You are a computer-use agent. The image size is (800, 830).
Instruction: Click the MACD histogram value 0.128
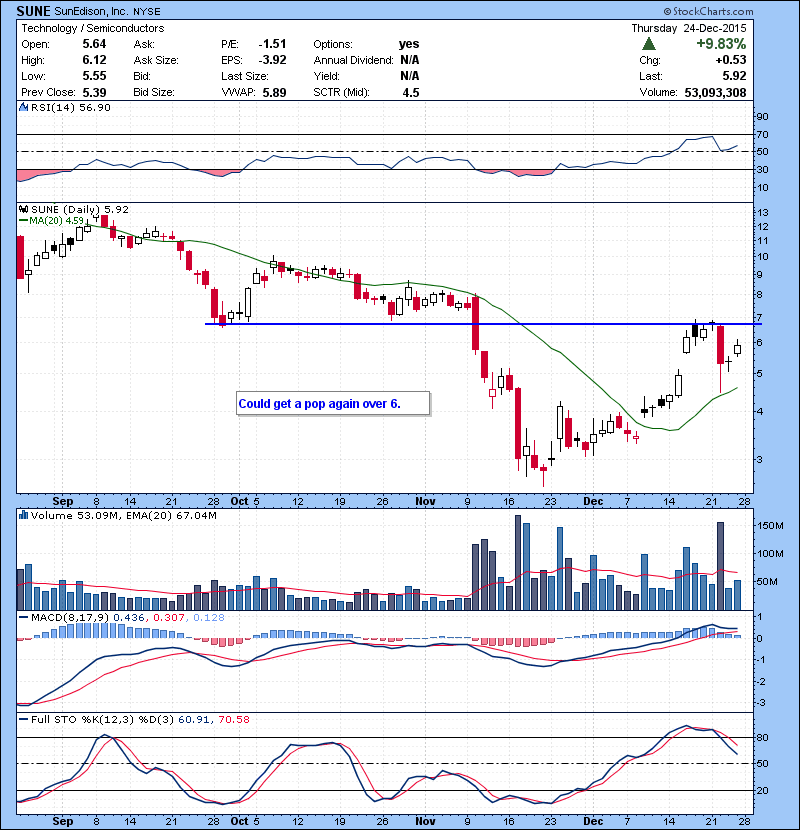tap(209, 617)
